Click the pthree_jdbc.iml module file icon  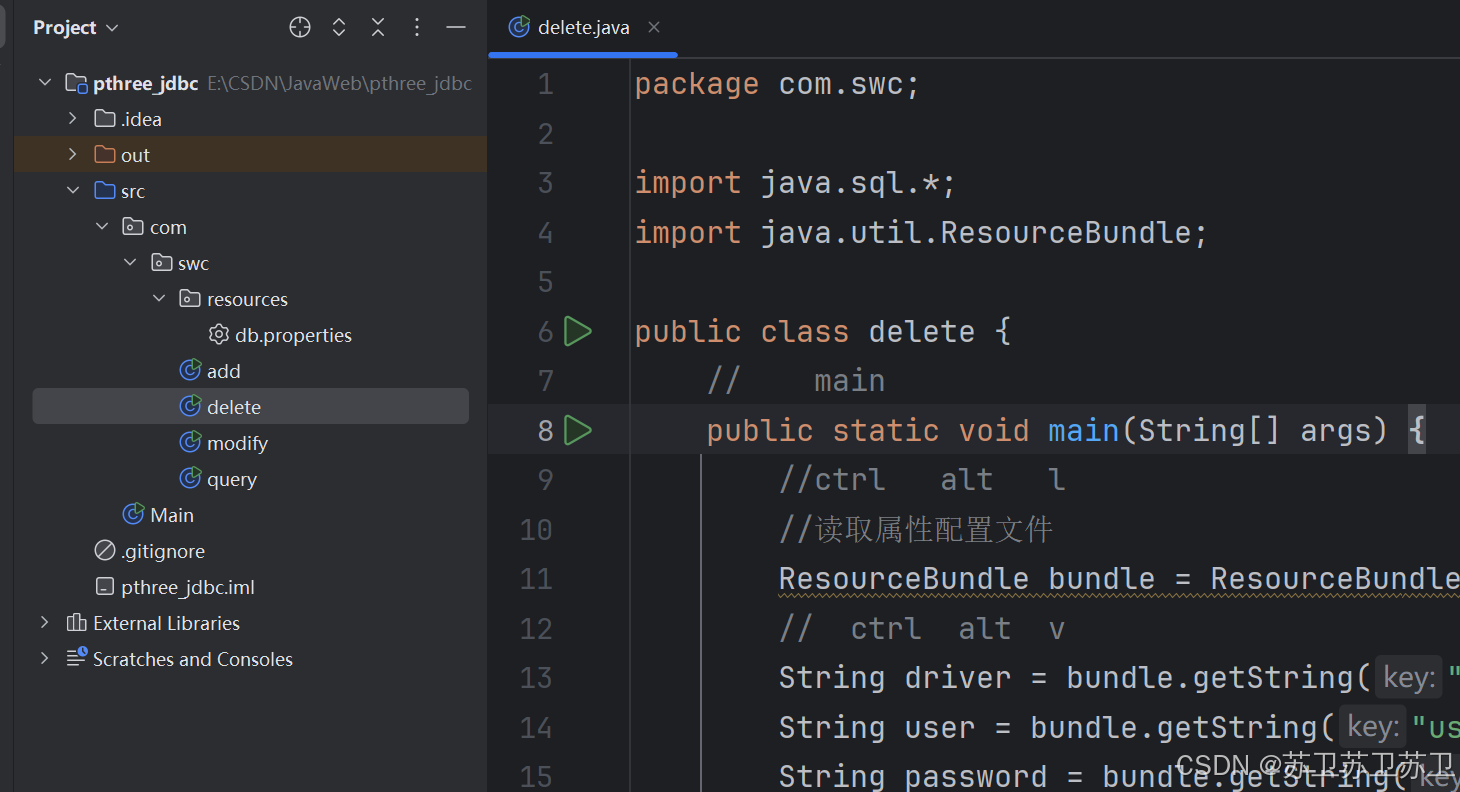click(104, 587)
